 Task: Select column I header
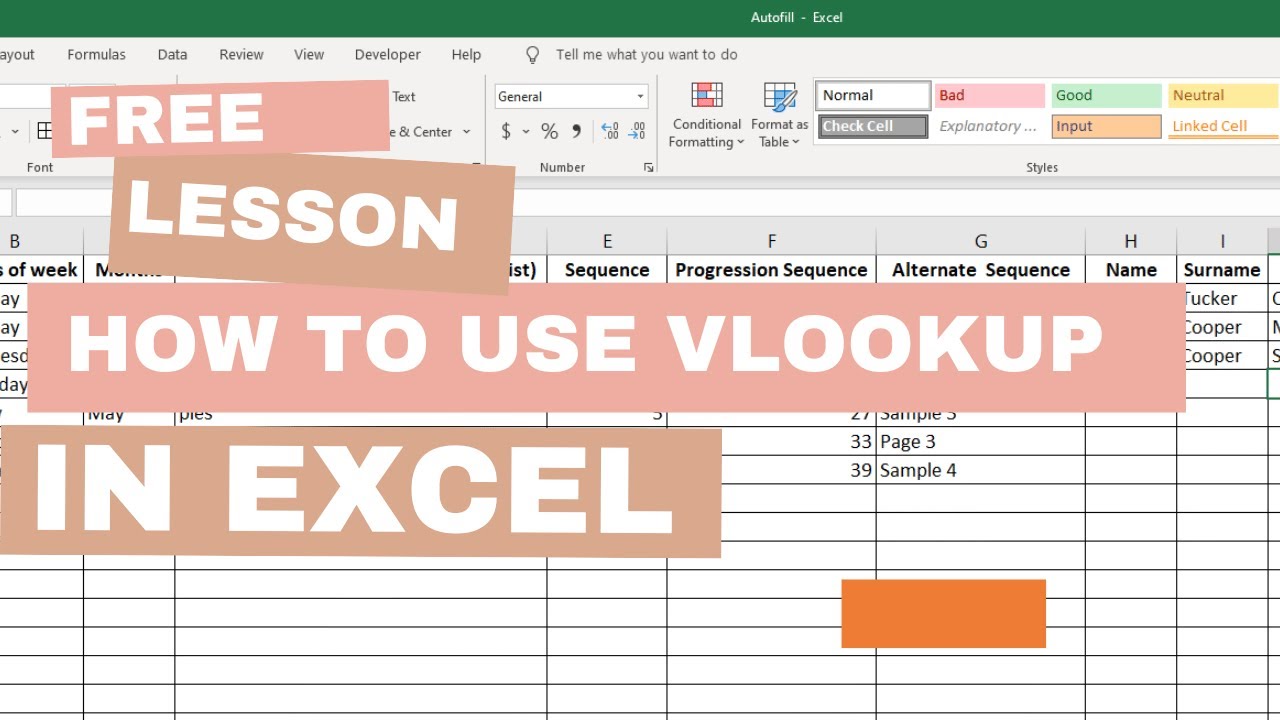click(x=1222, y=241)
